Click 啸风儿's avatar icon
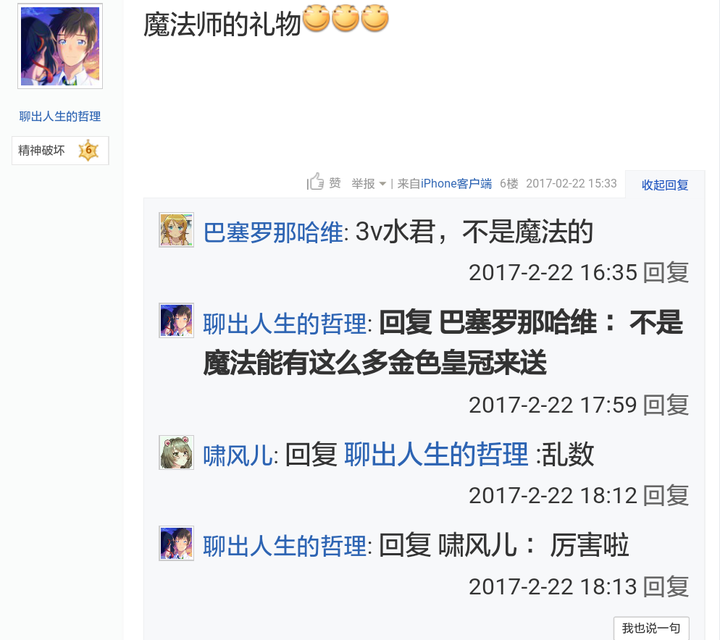 pyautogui.click(x=176, y=453)
